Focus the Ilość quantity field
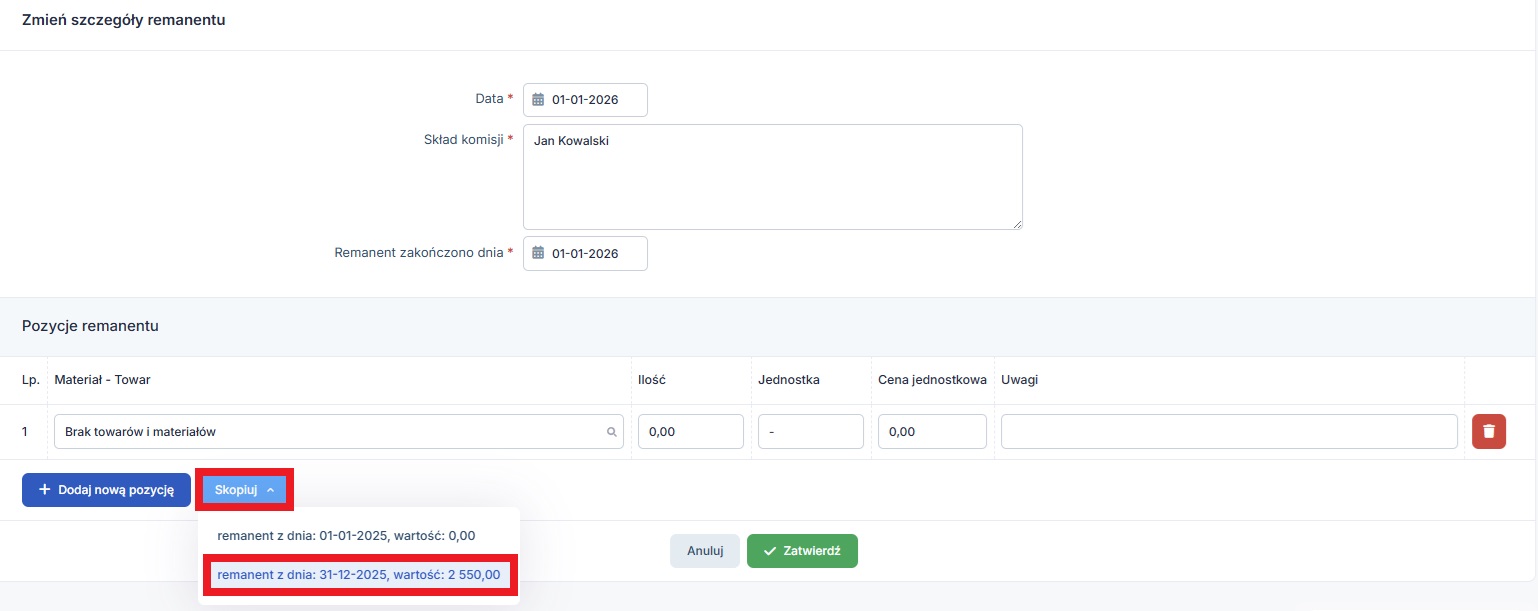 pyautogui.click(x=690, y=433)
